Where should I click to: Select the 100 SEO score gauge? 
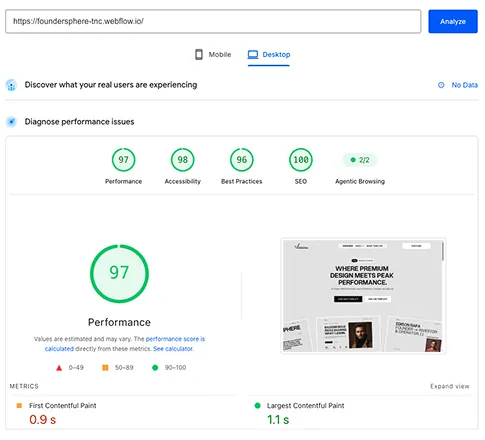click(301, 160)
